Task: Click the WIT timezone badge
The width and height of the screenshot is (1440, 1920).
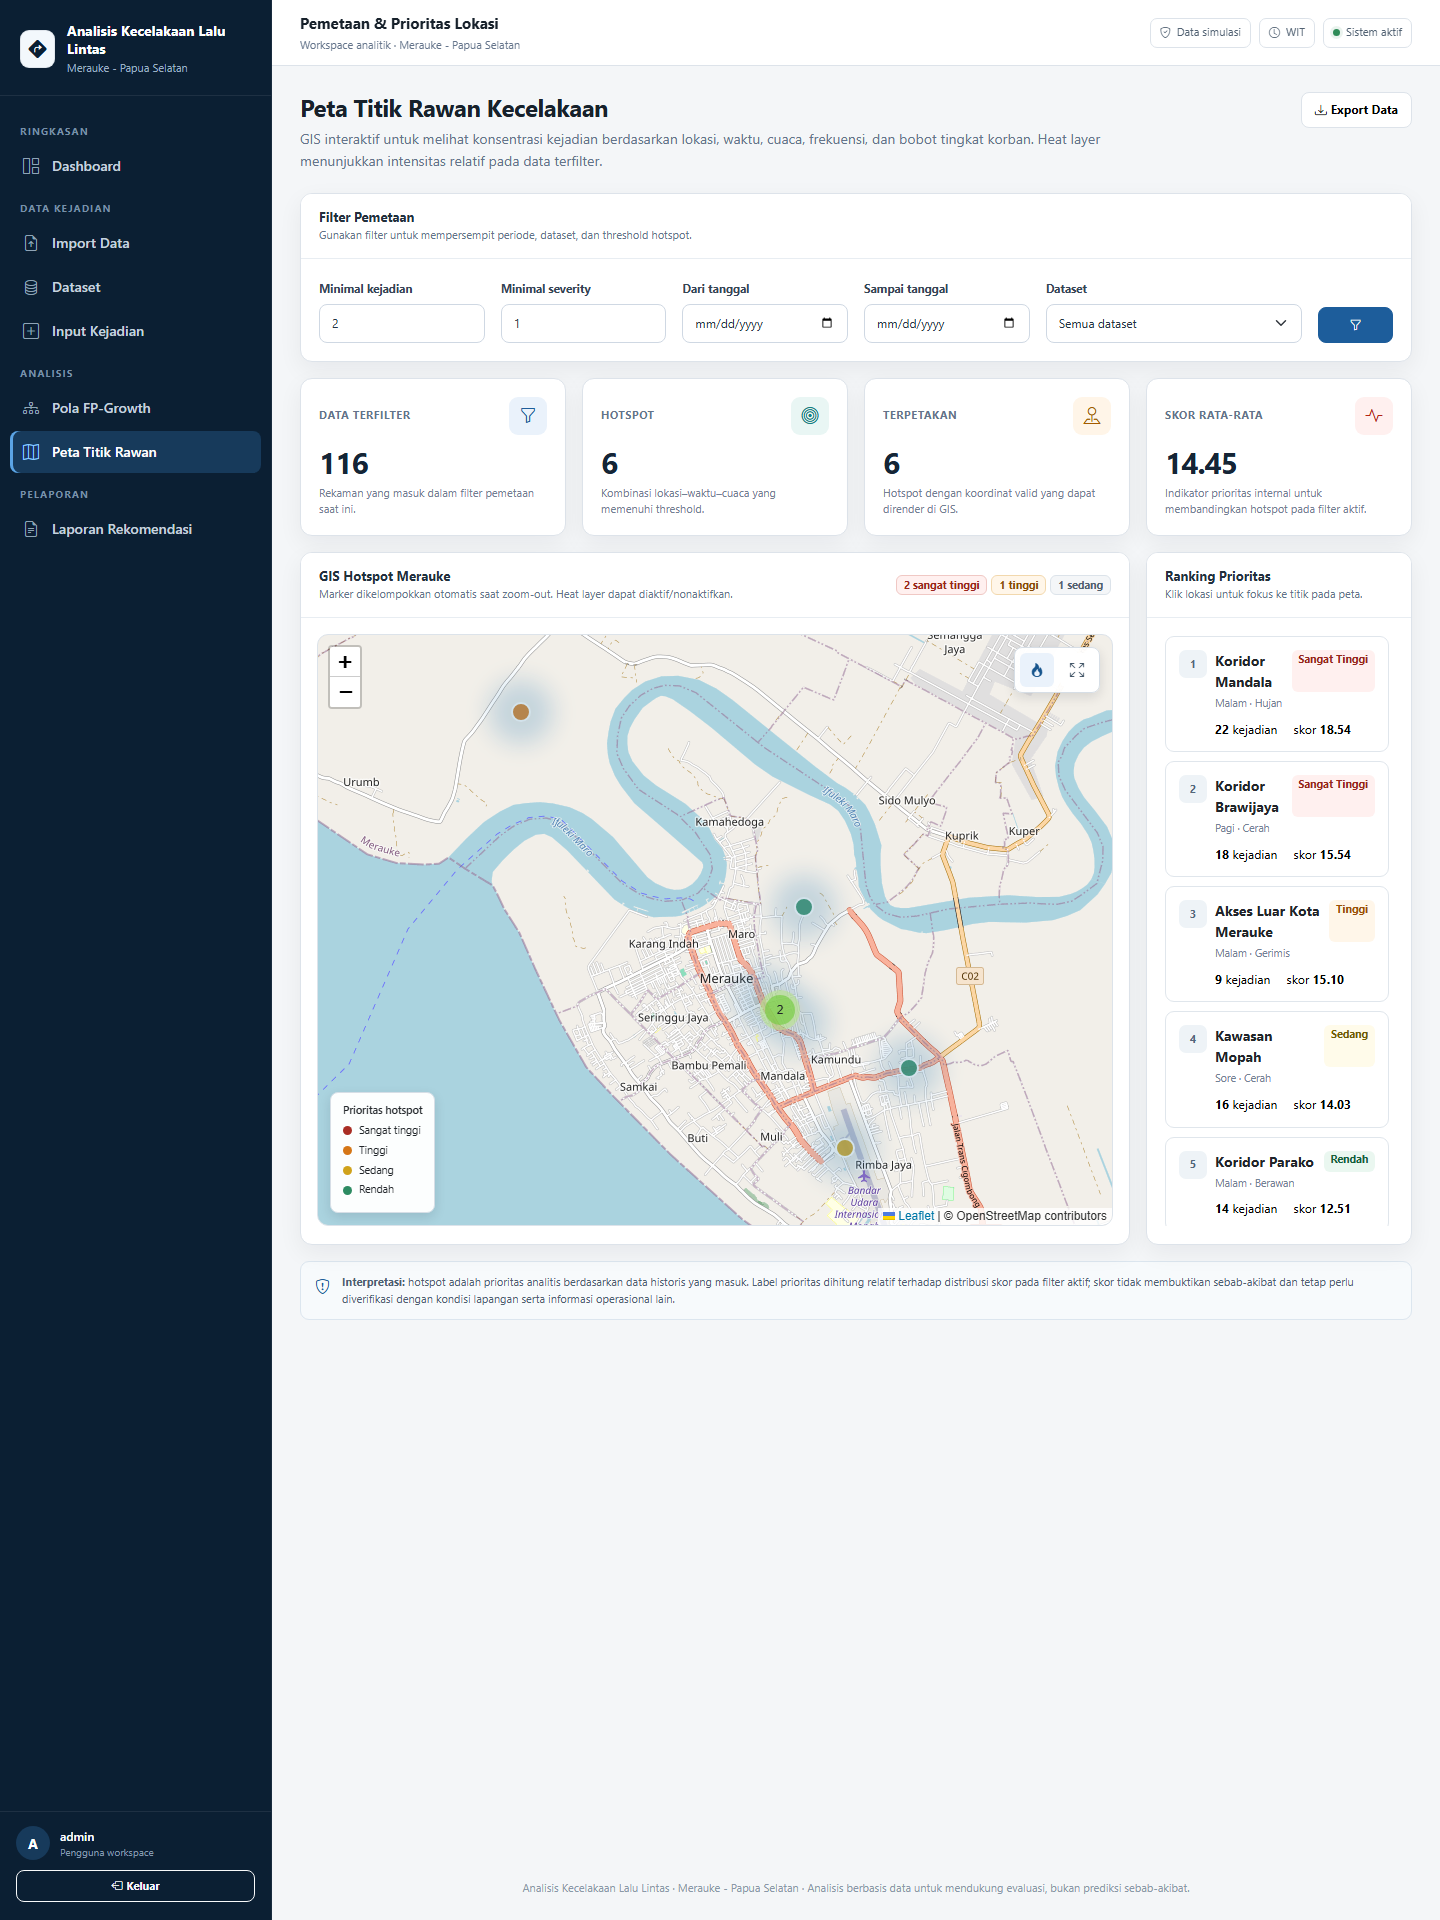Action: 1287,32
